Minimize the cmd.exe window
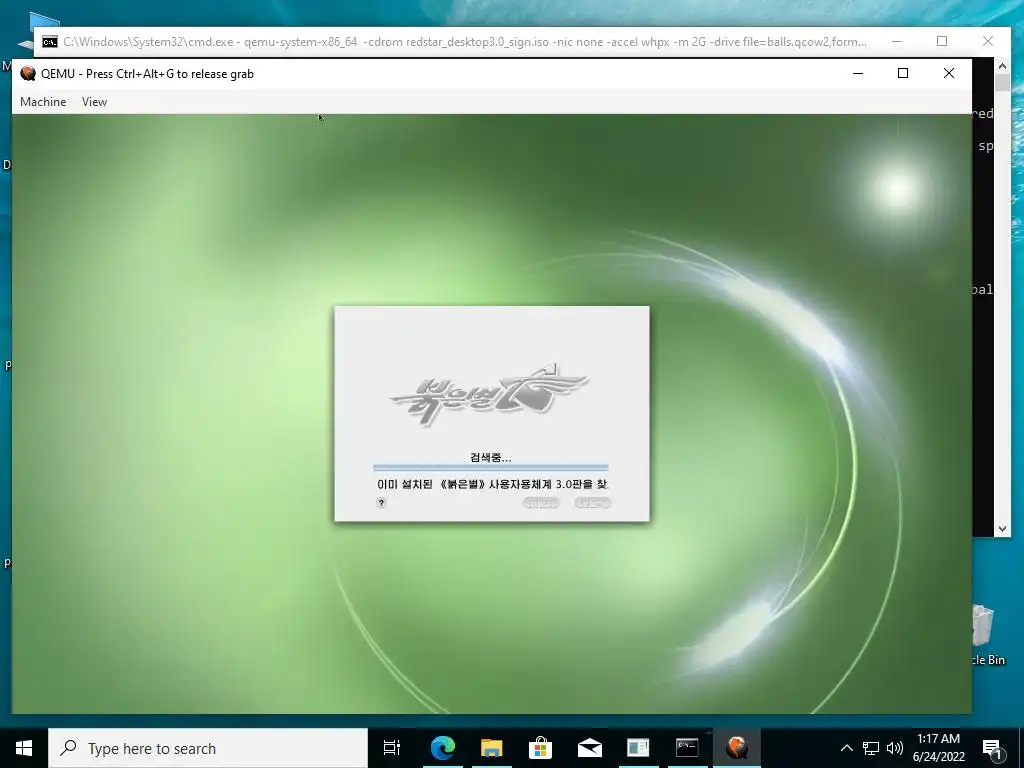The height and width of the screenshot is (768, 1024). (x=897, y=41)
